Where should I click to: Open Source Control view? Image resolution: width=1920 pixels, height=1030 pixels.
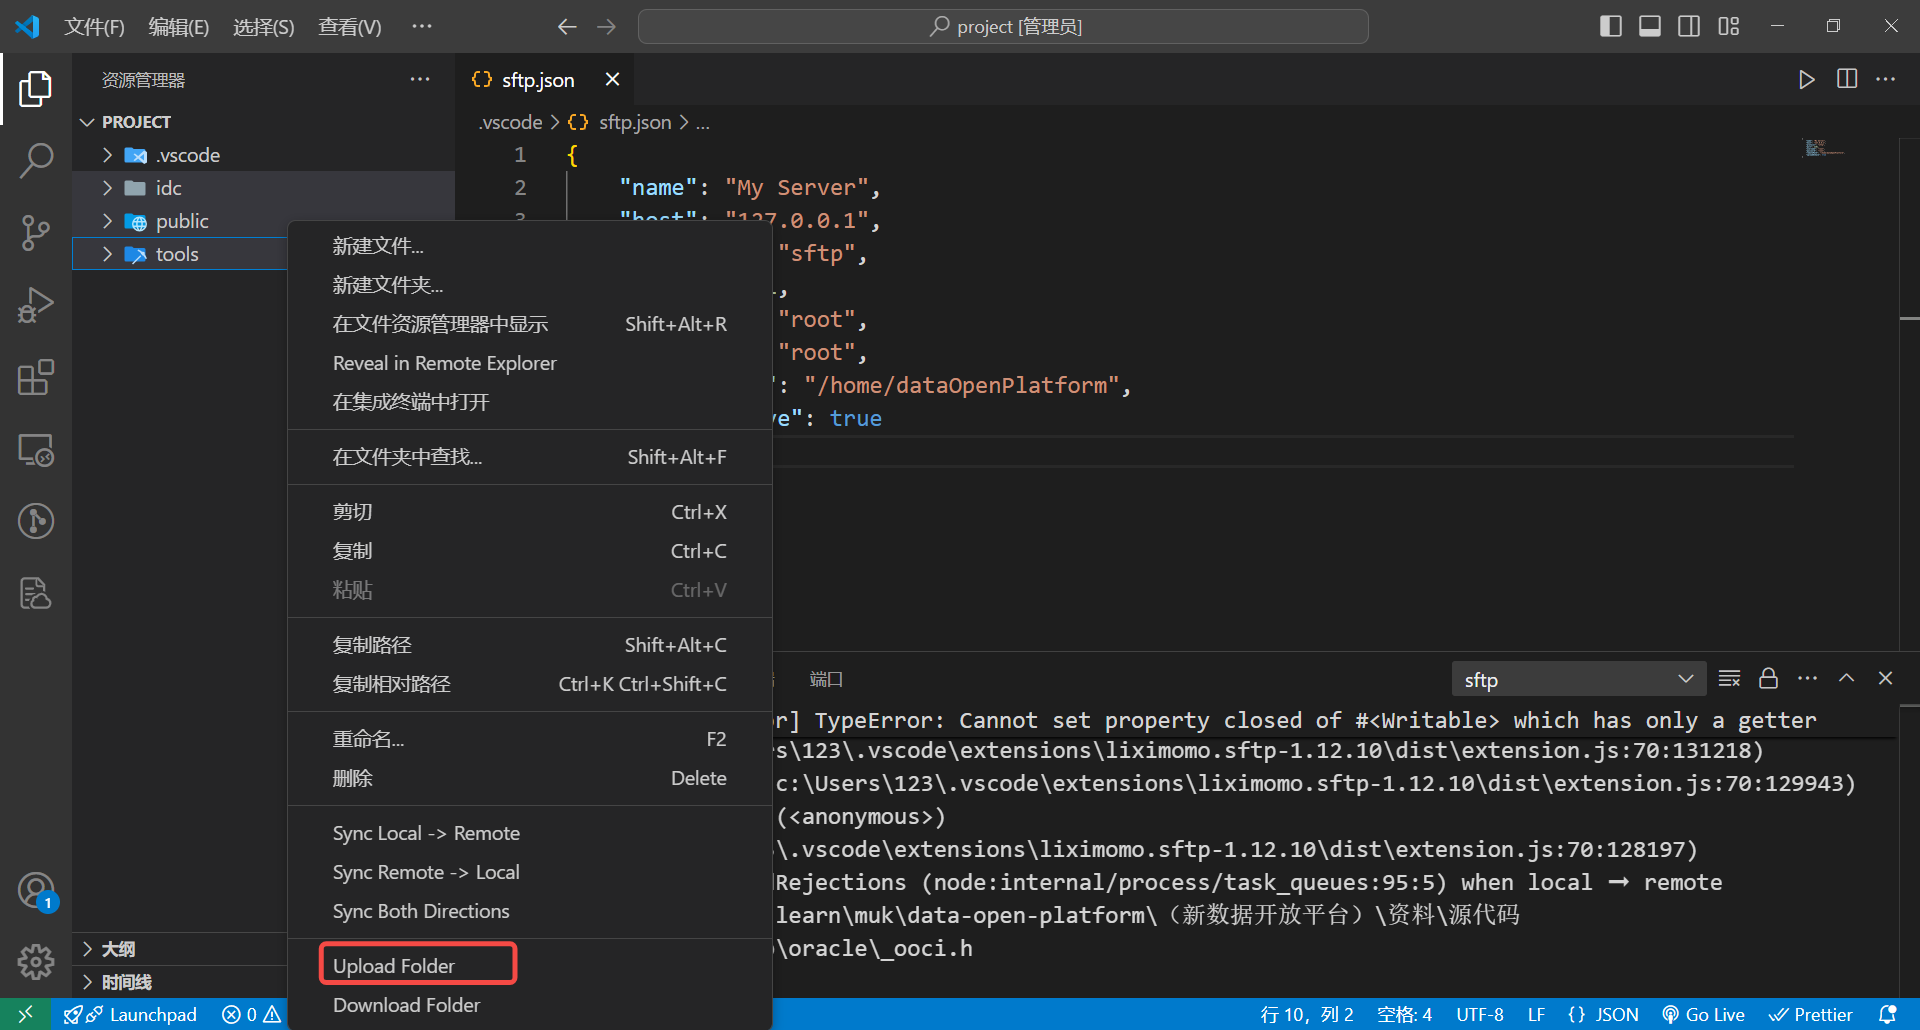coord(36,233)
